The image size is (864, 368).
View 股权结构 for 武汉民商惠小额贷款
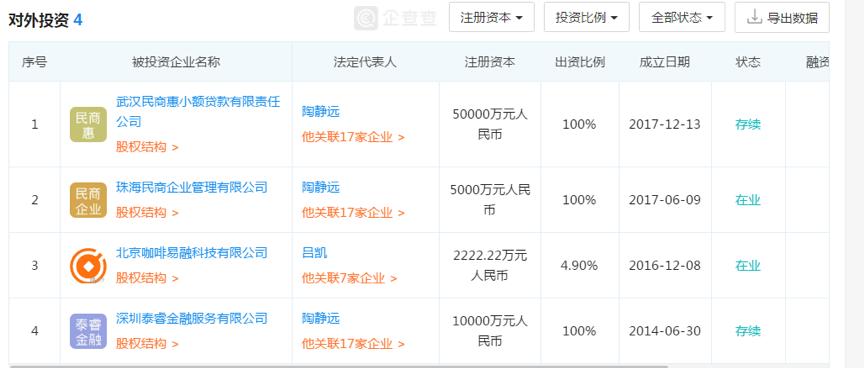pos(147,147)
